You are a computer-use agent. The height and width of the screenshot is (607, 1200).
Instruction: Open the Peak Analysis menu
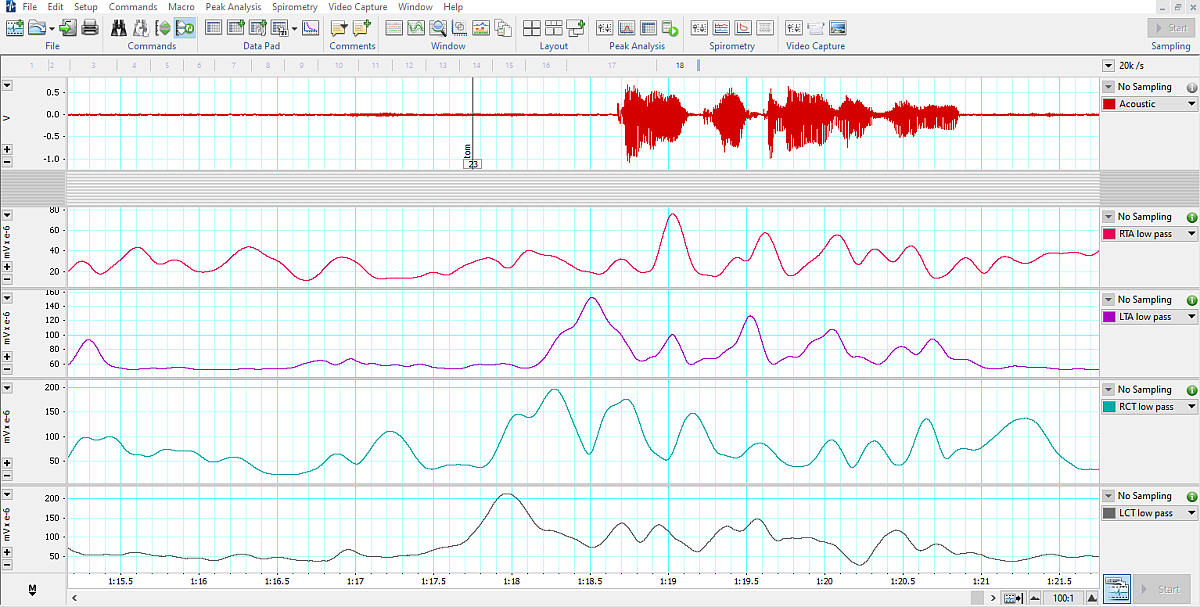tap(234, 7)
